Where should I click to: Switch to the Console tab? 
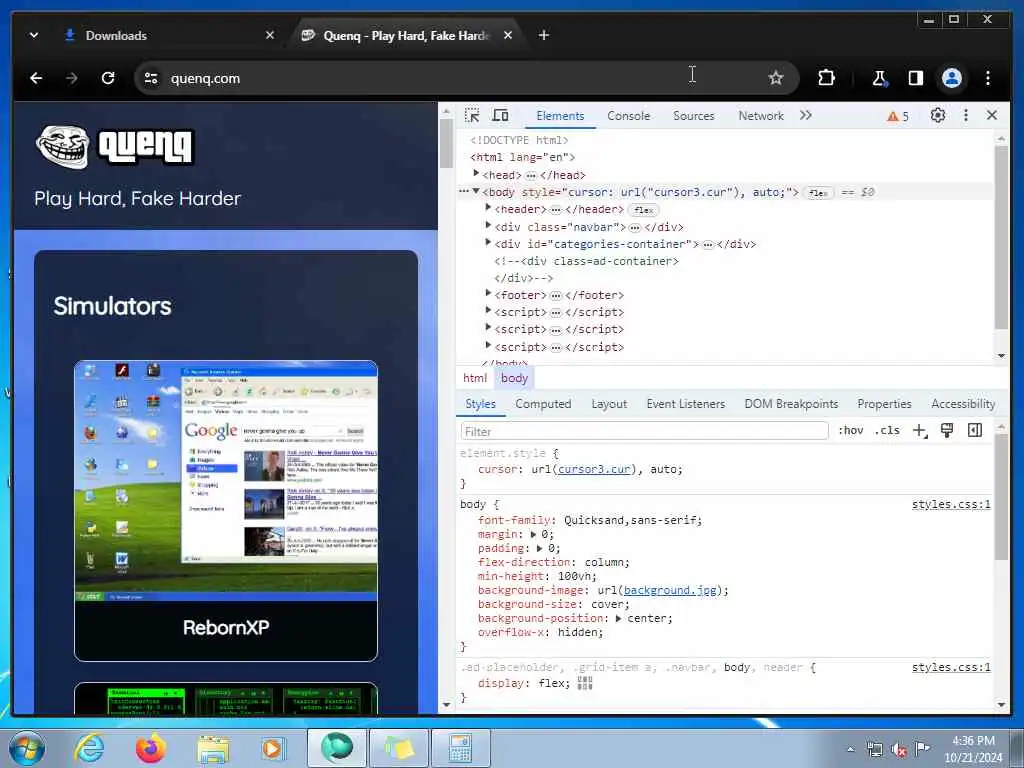(628, 116)
